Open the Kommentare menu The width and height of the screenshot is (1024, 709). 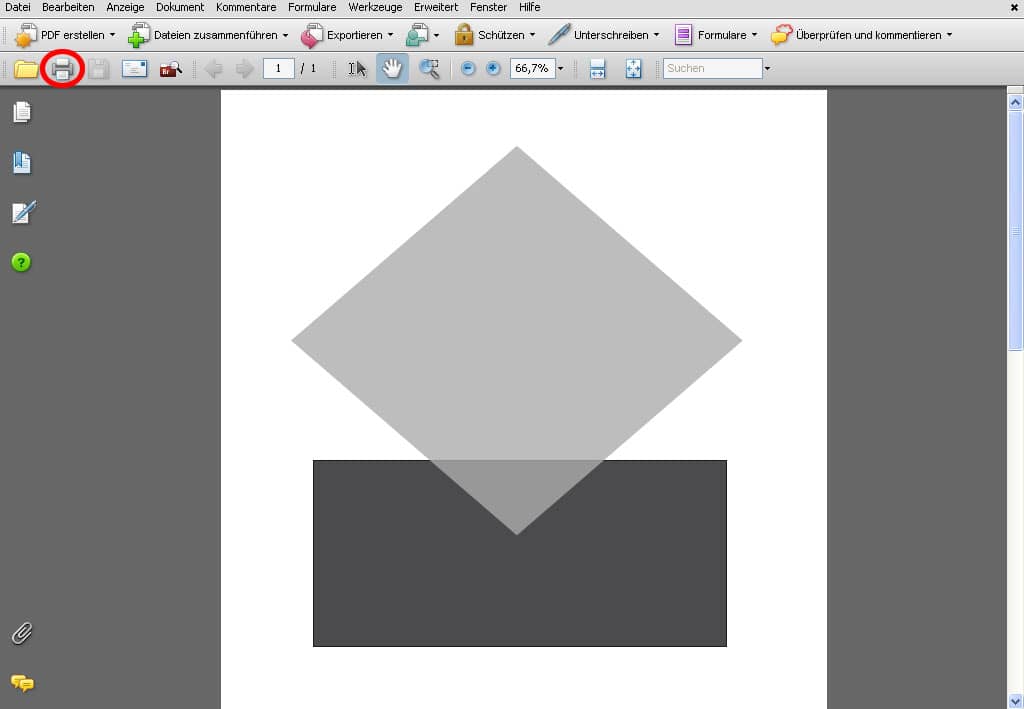(x=245, y=7)
